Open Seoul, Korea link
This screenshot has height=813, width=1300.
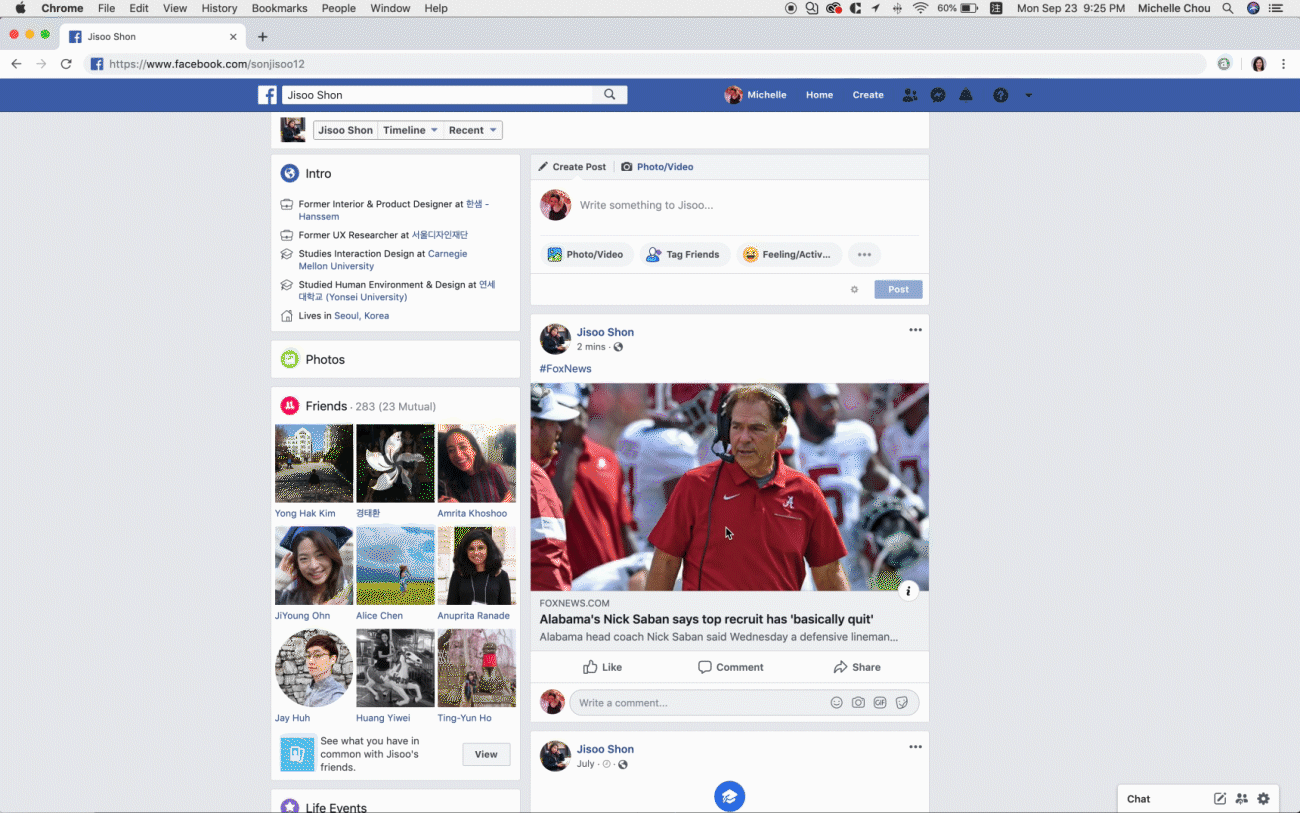[x=361, y=316]
